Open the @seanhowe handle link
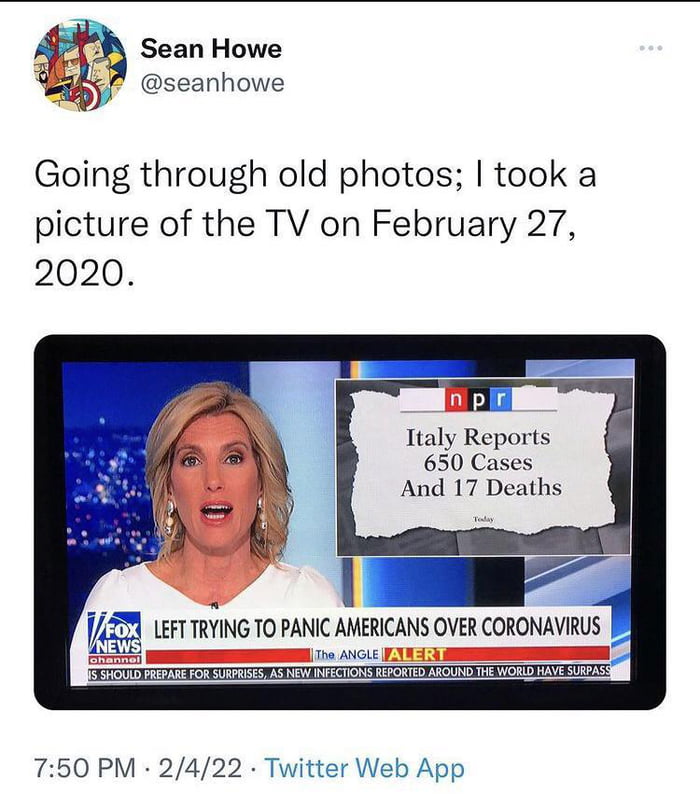Image resolution: width=700 pixels, height=794 pixels. [212, 83]
